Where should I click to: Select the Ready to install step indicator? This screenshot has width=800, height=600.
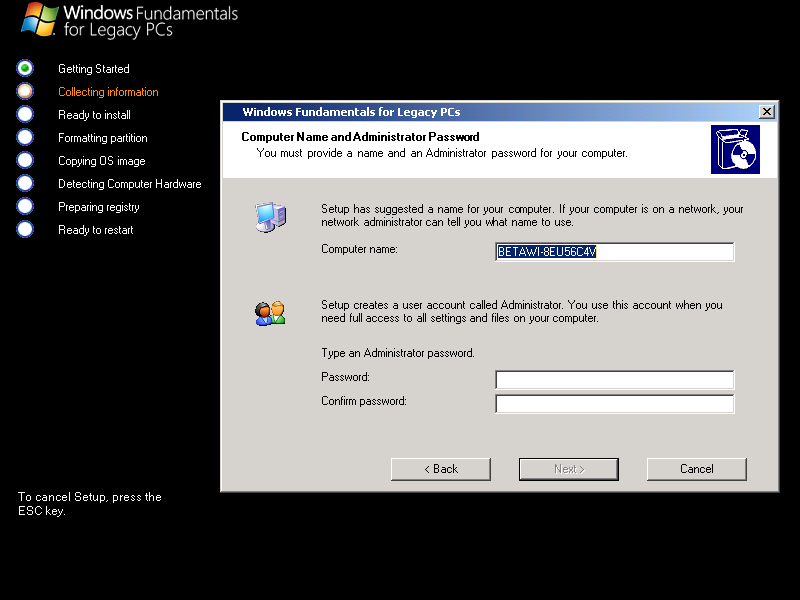click(x=25, y=114)
